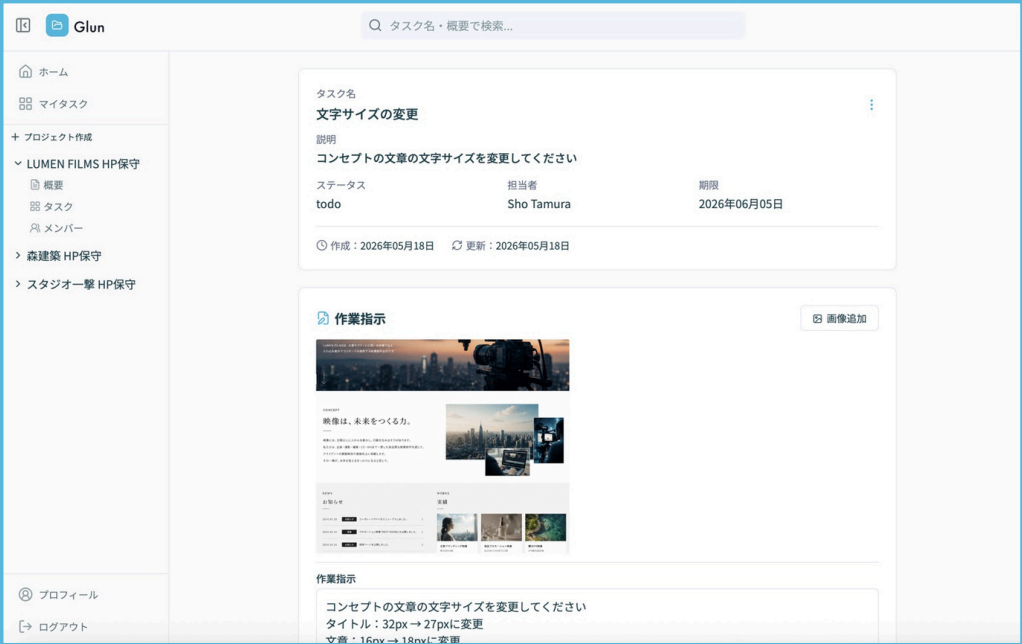Screen dimensions: 1022x644
Task: Click due date 2026年06月05日
Action: point(740,204)
